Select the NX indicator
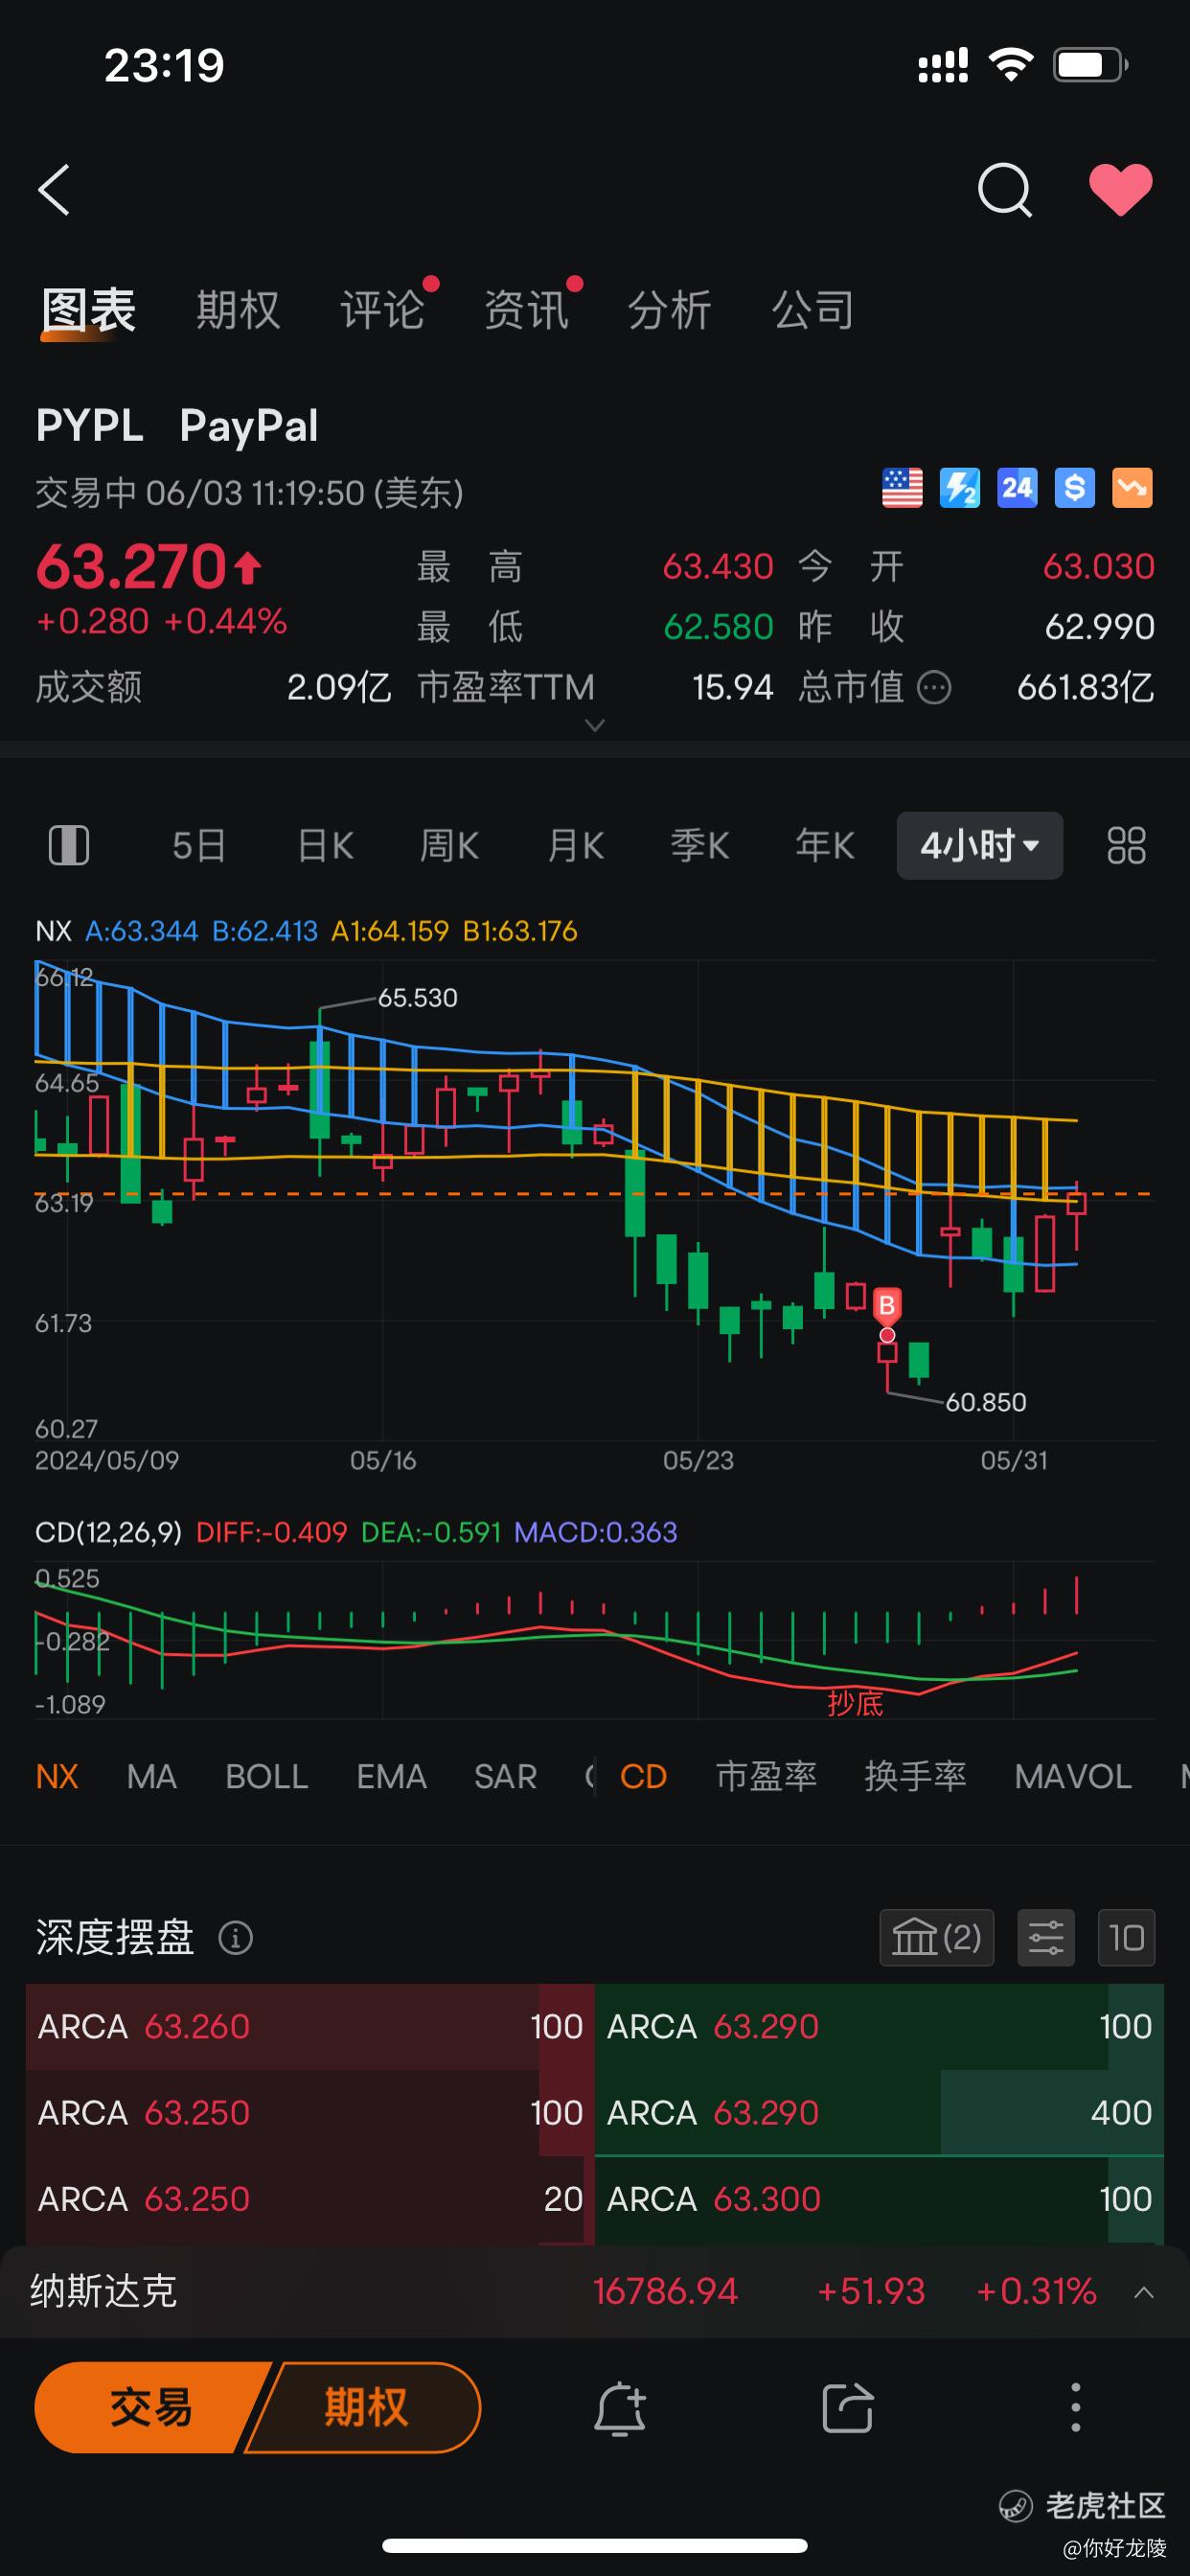The height and width of the screenshot is (2576, 1190). tap(57, 1777)
